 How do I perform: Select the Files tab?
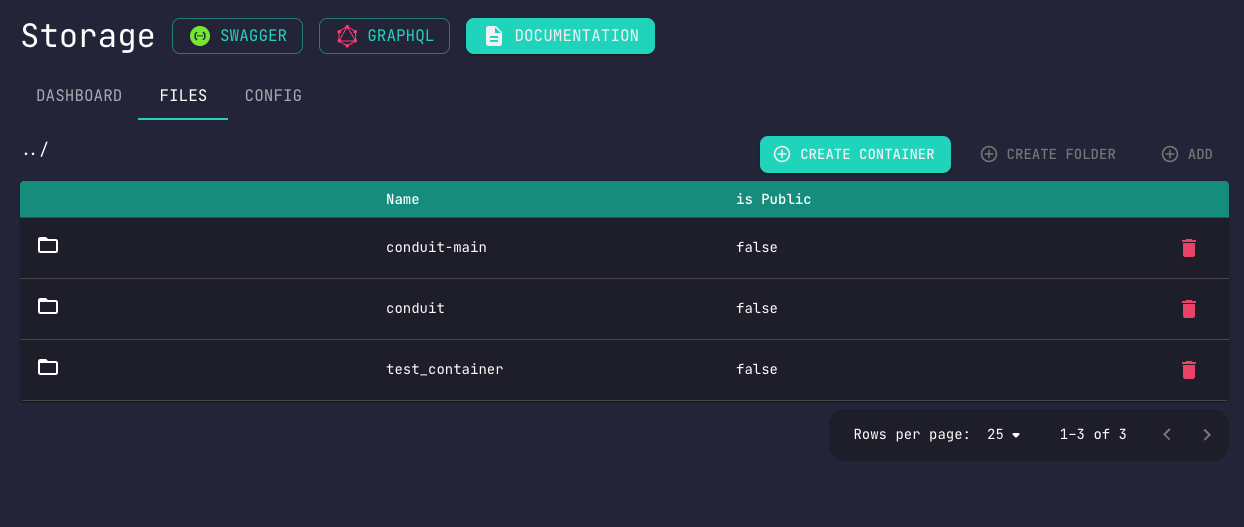point(183,96)
